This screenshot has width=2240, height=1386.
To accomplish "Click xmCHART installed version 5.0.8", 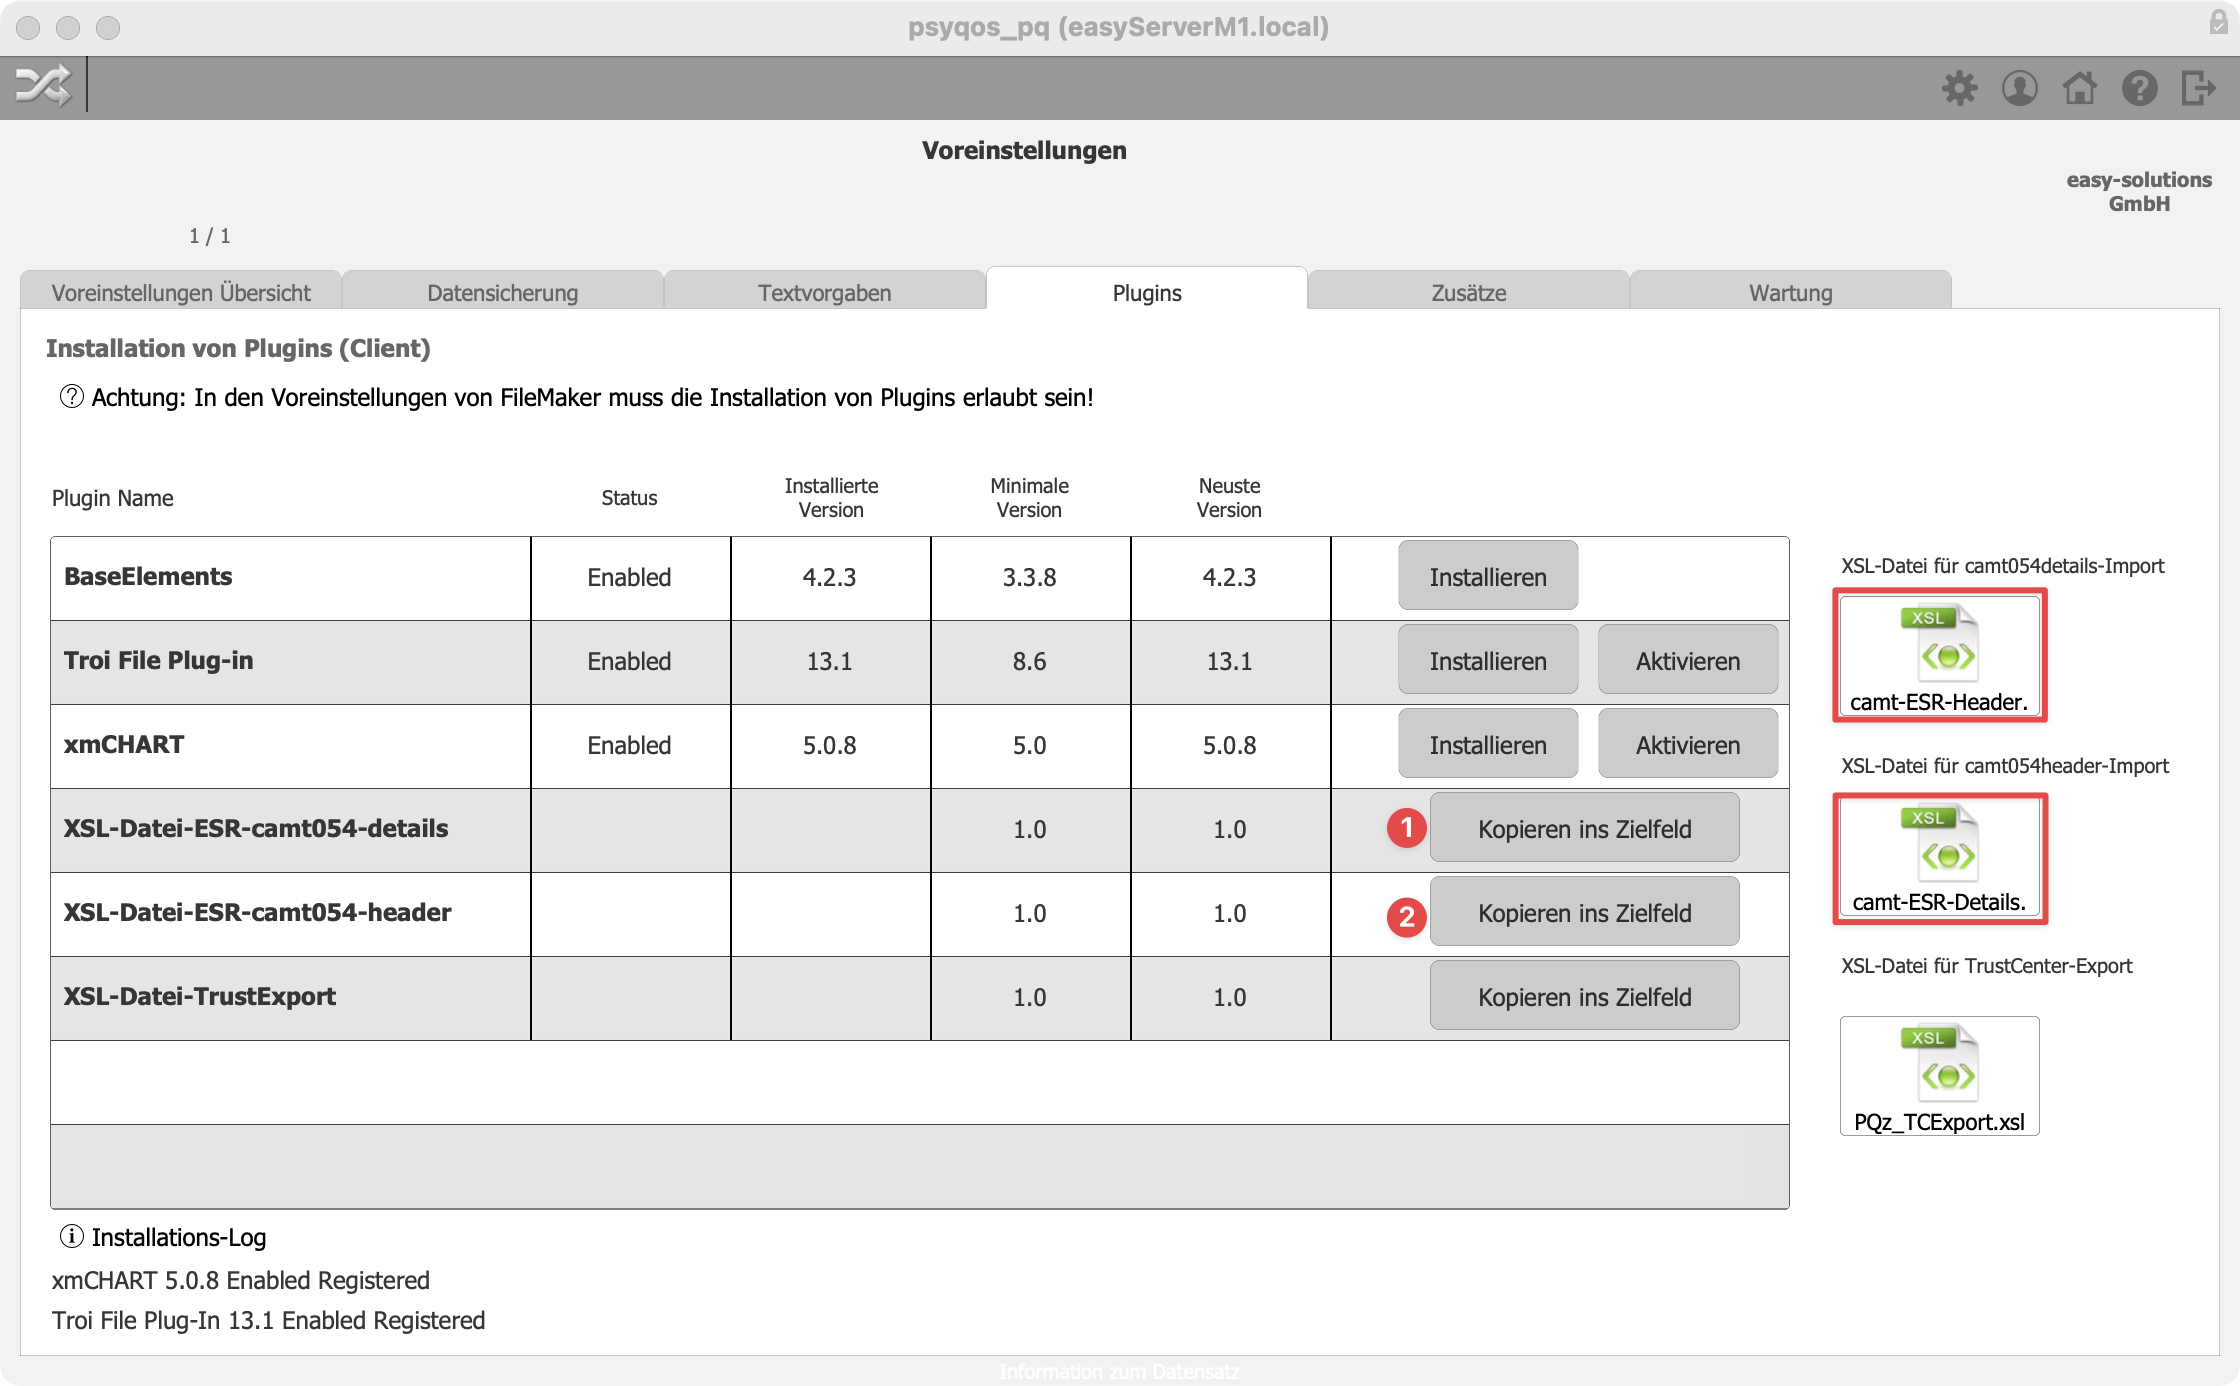I will 829,745.
